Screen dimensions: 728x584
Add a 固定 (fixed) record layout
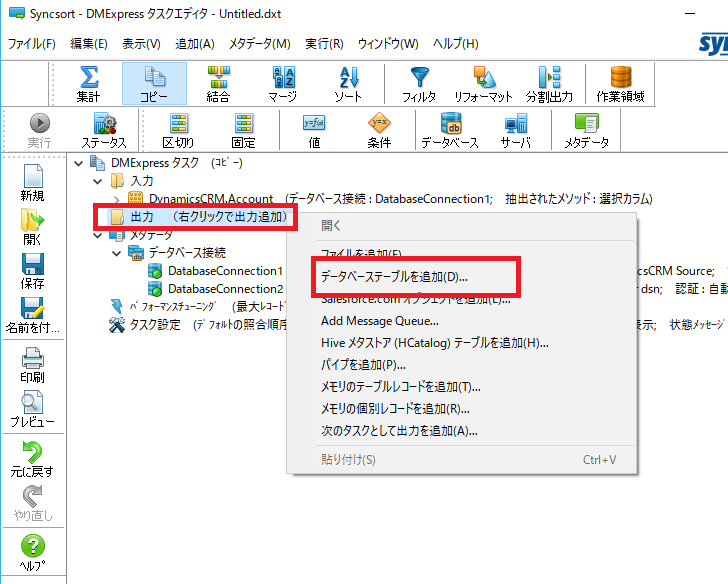pyautogui.click(x=243, y=130)
